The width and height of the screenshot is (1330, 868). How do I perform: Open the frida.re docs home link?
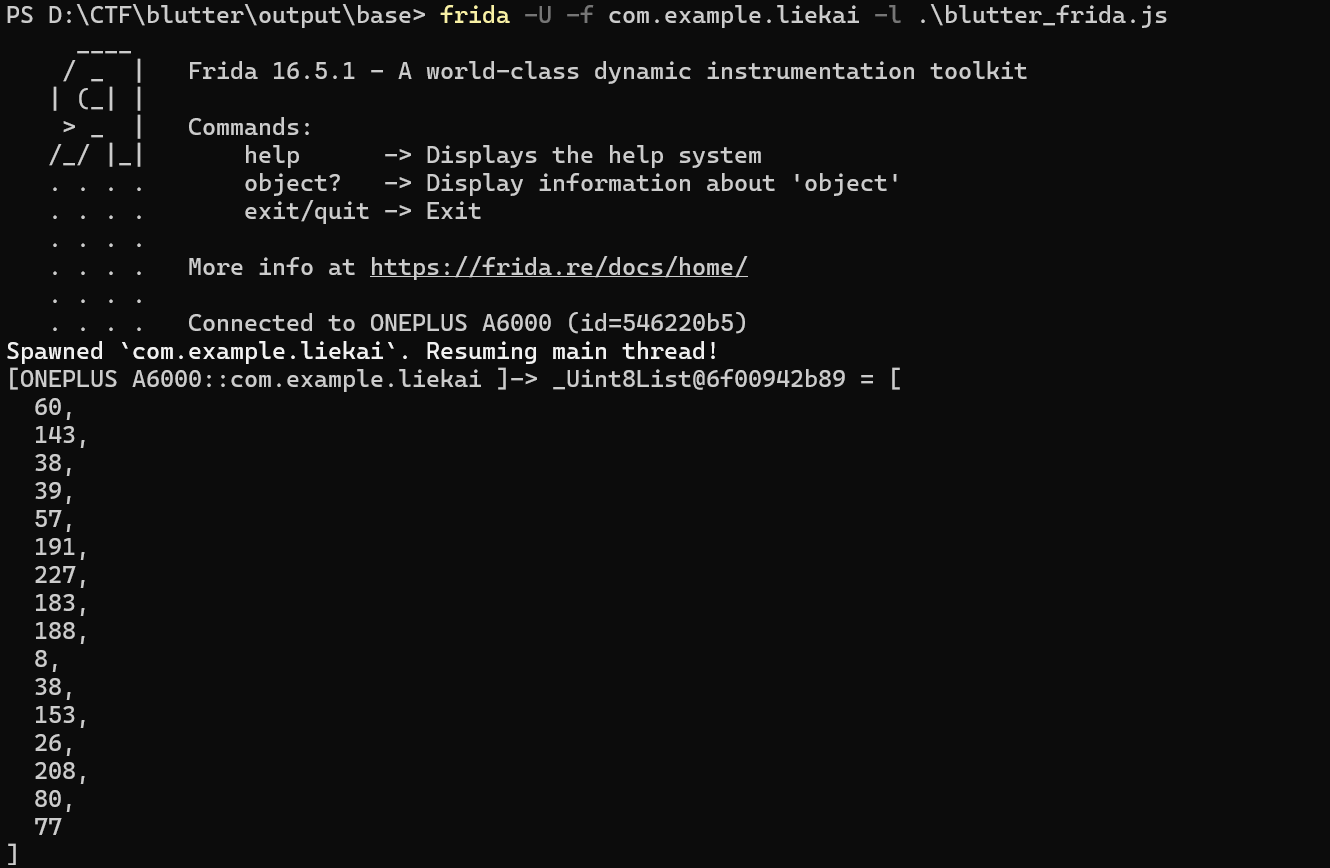coord(558,267)
